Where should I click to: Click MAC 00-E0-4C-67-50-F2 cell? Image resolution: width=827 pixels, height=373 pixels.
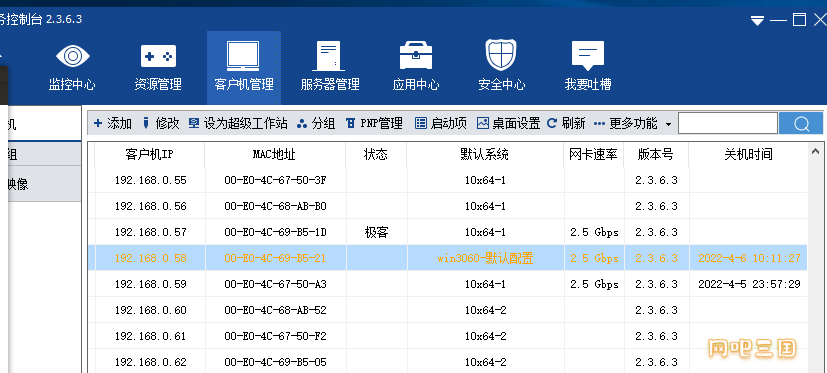[275, 336]
